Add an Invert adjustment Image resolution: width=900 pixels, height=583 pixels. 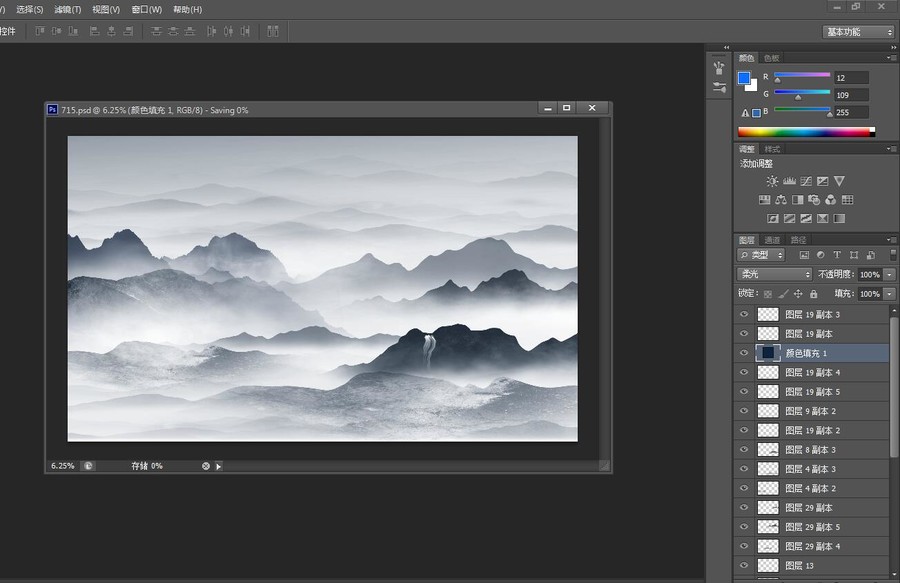(773, 218)
